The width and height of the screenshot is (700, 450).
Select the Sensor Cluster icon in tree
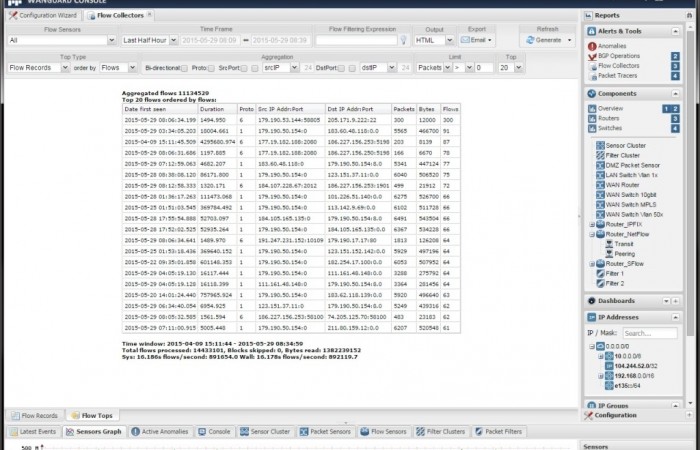[600, 146]
